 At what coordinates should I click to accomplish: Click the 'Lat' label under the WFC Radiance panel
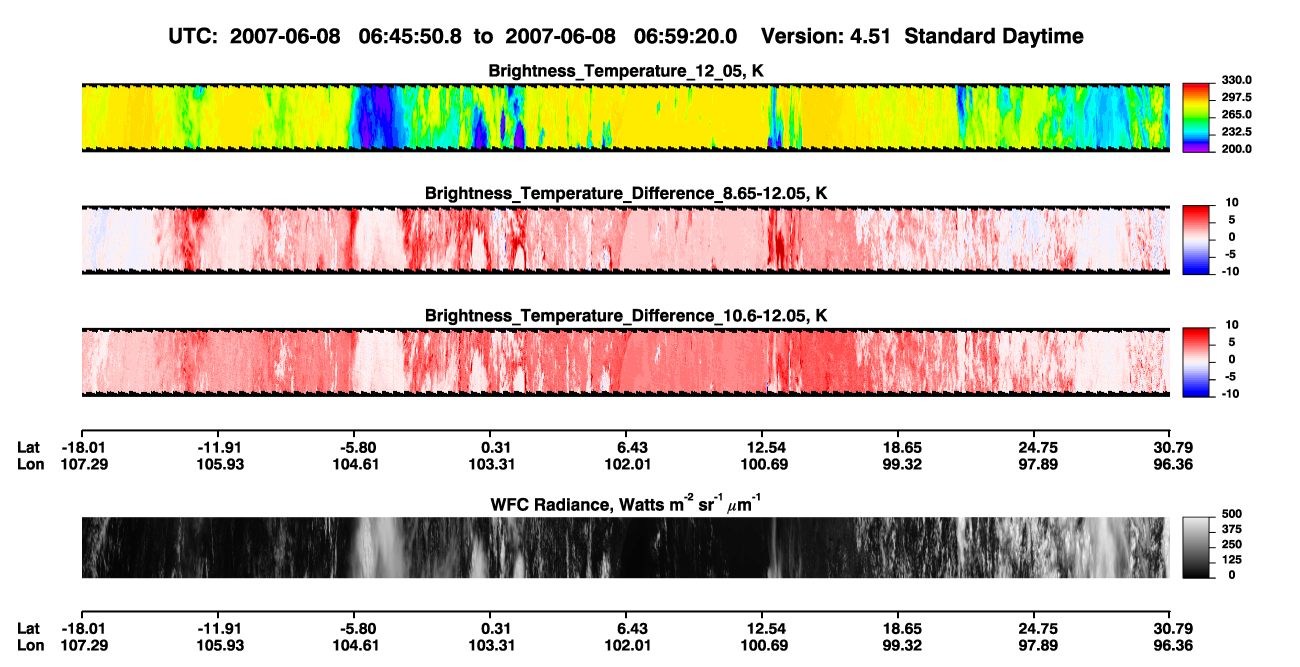click(x=29, y=629)
